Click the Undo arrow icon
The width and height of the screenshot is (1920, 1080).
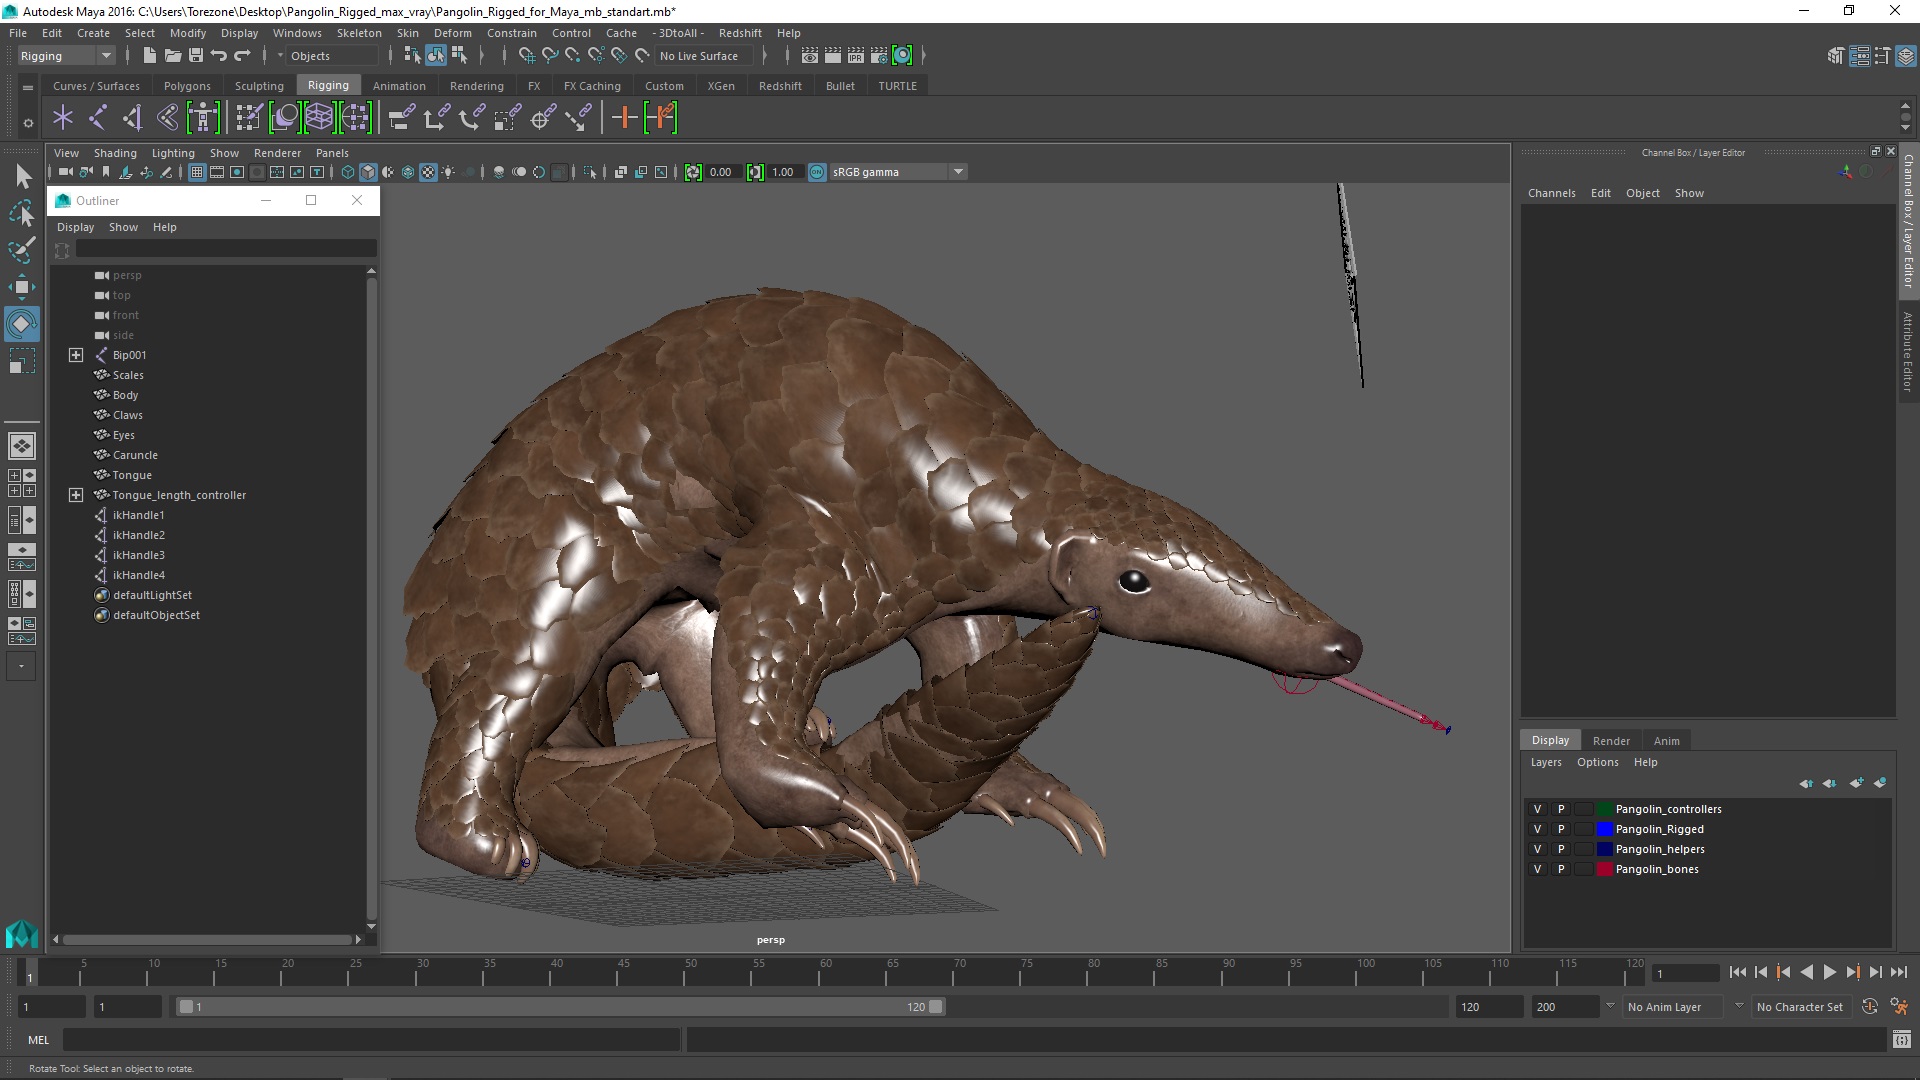[x=219, y=56]
